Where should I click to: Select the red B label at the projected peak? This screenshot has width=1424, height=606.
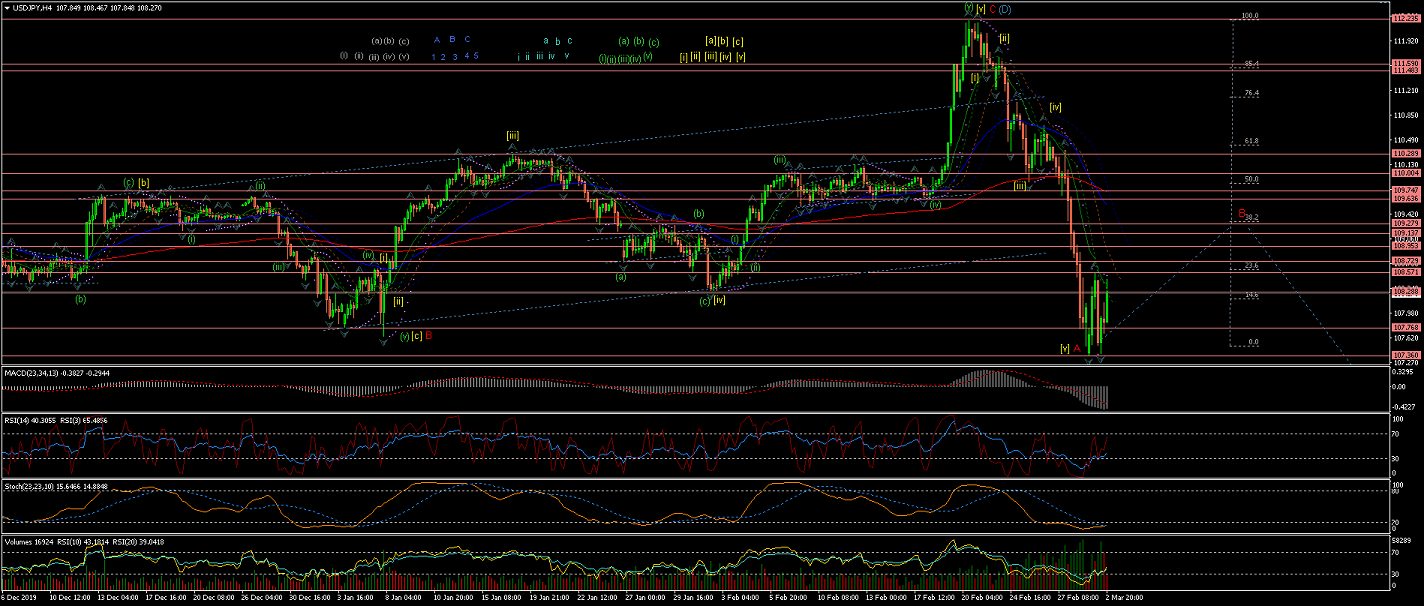[1241, 214]
